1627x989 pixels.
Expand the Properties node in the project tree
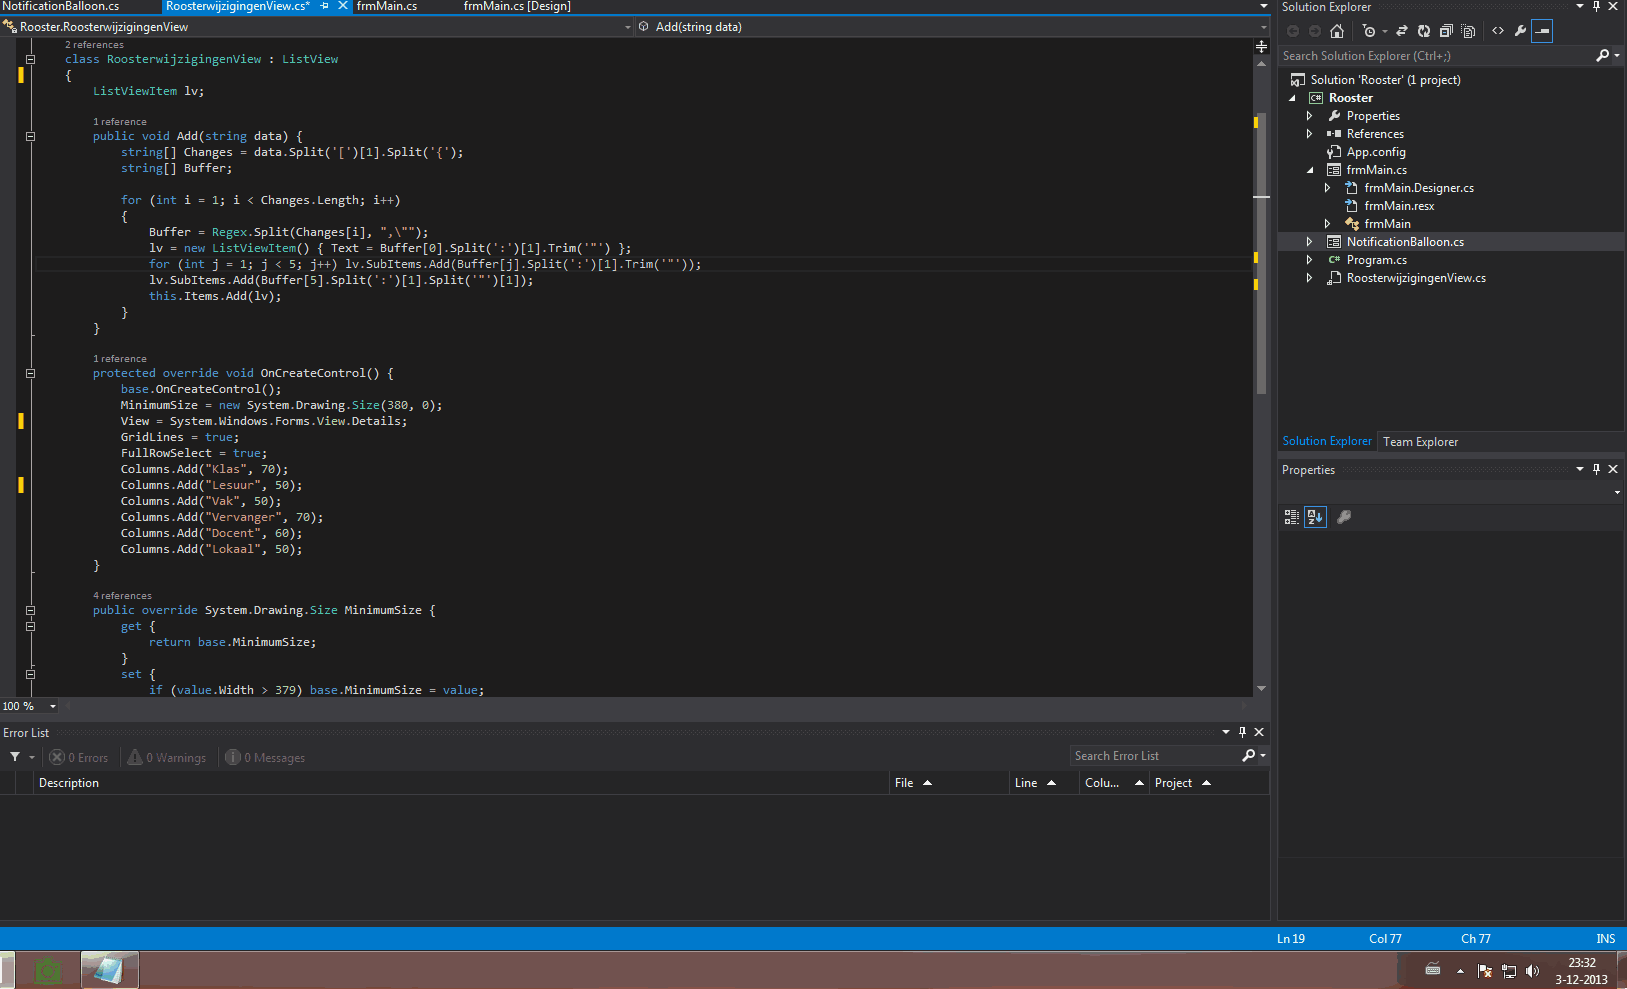(1309, 116)
